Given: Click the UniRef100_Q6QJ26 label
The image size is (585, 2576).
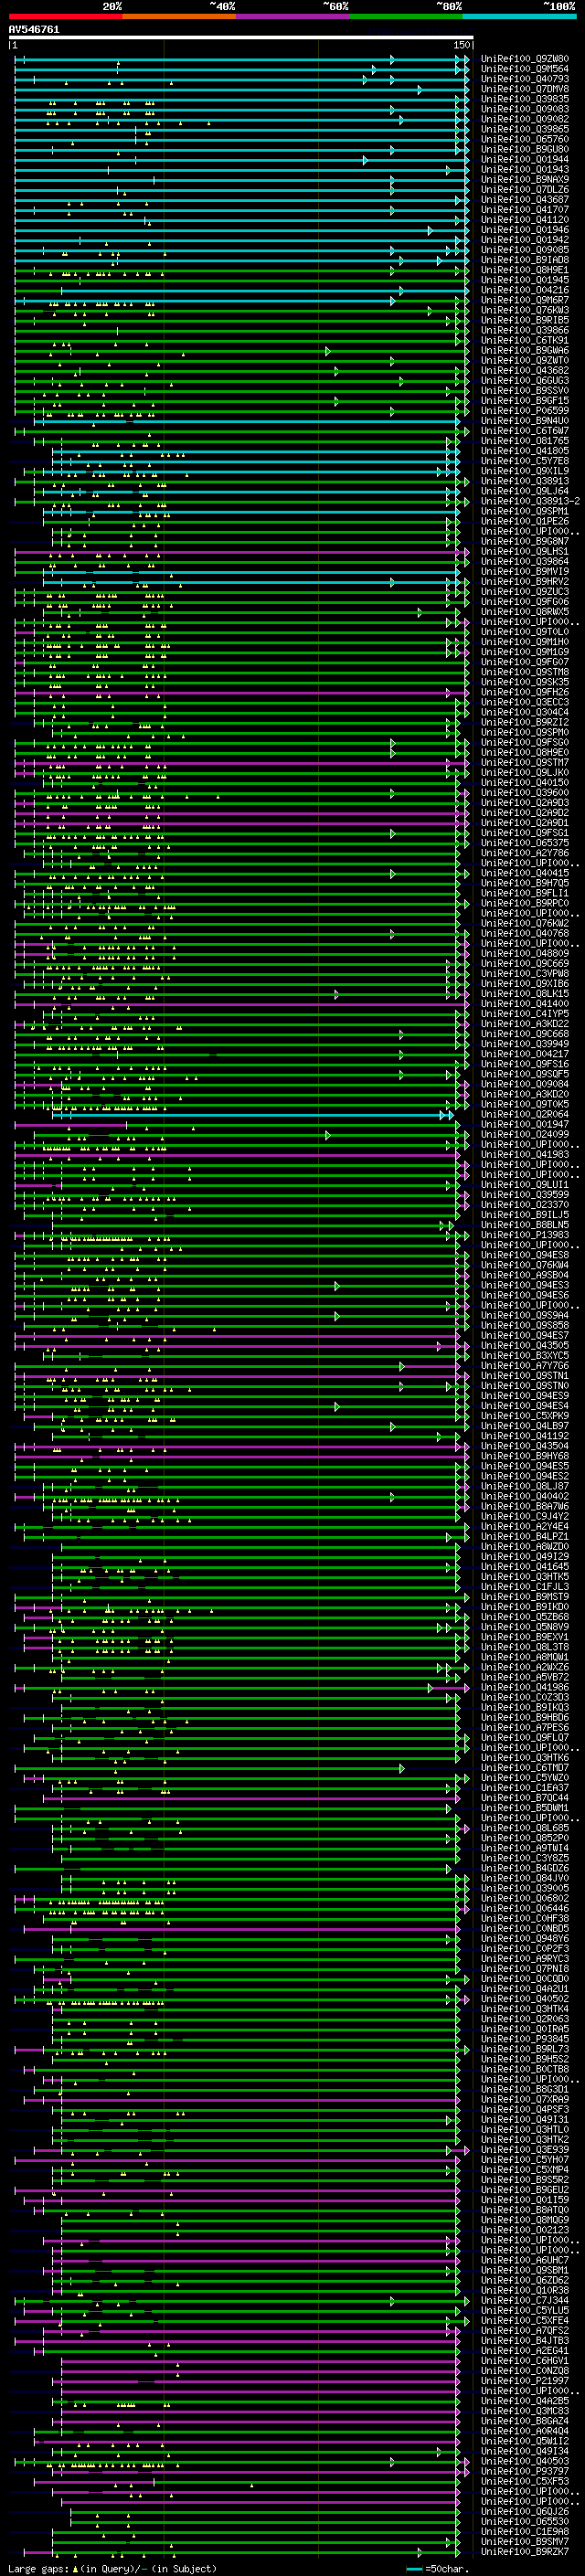Looking at the screenshot, I should pos(524,2511).
